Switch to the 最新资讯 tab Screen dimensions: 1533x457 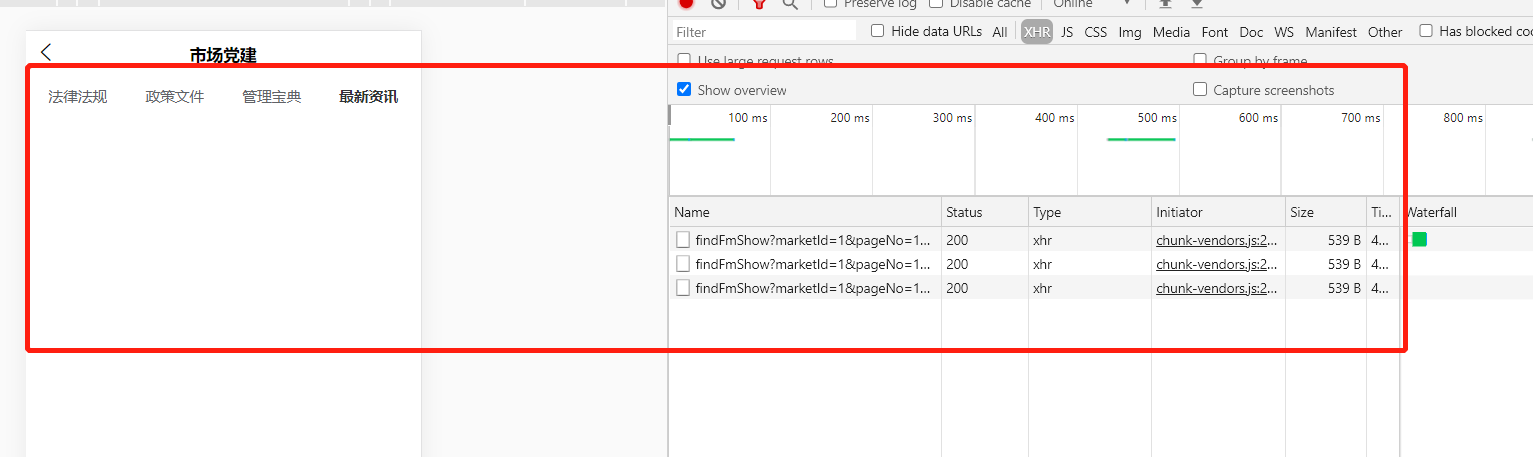pos(368,97)
